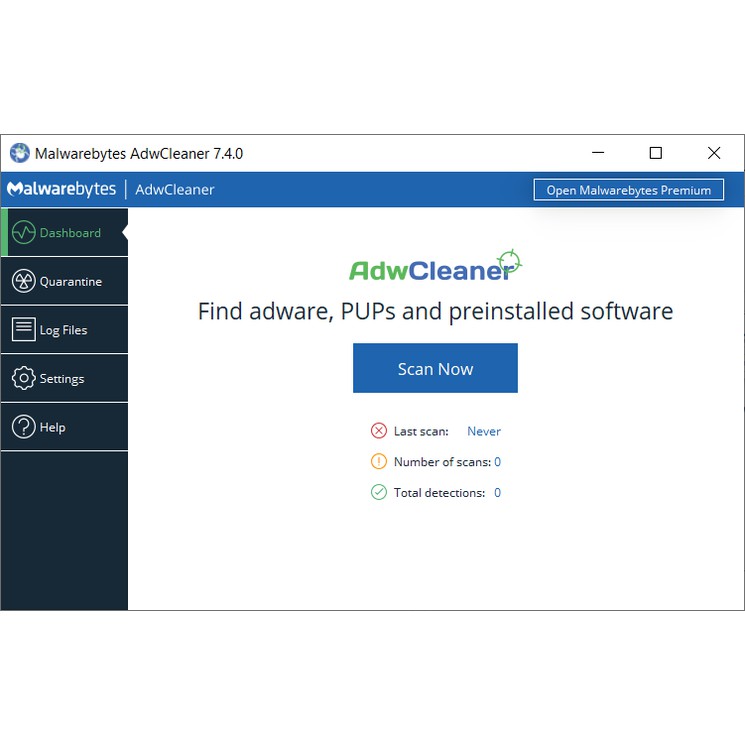This screenshot has width=745, height=745.
Task: Click the Log Files document icon
Action: pos(24,329)
